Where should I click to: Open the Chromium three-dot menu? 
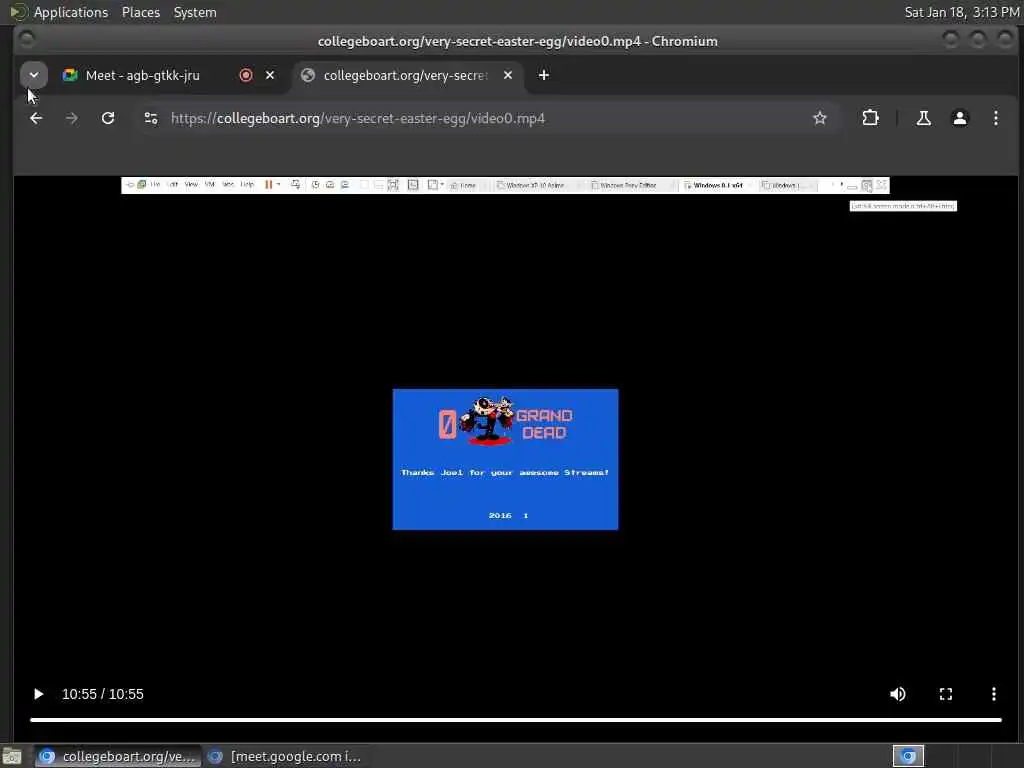tap(995, 118)
